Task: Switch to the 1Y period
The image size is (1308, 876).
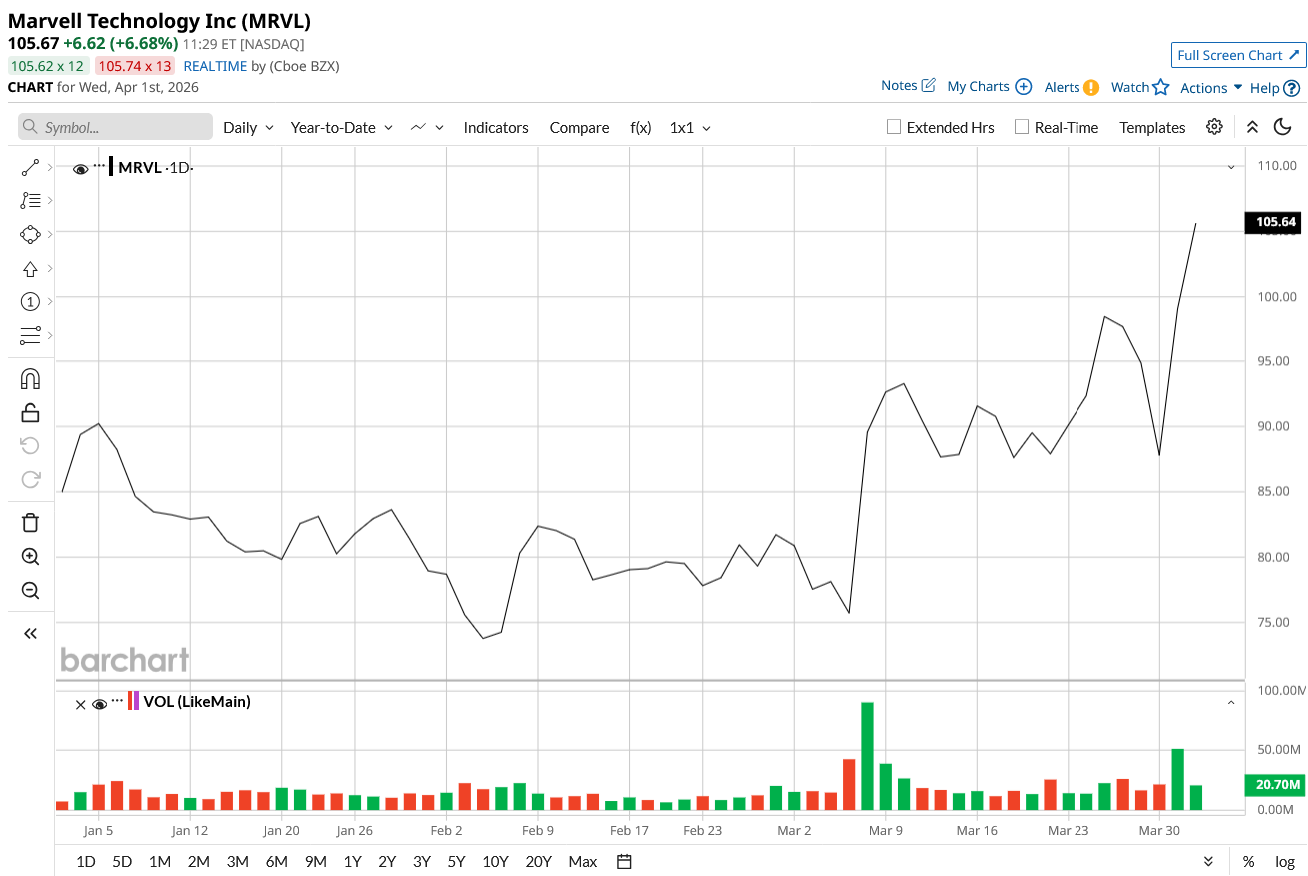Action: pyautogui.click(x=352, y=861)
